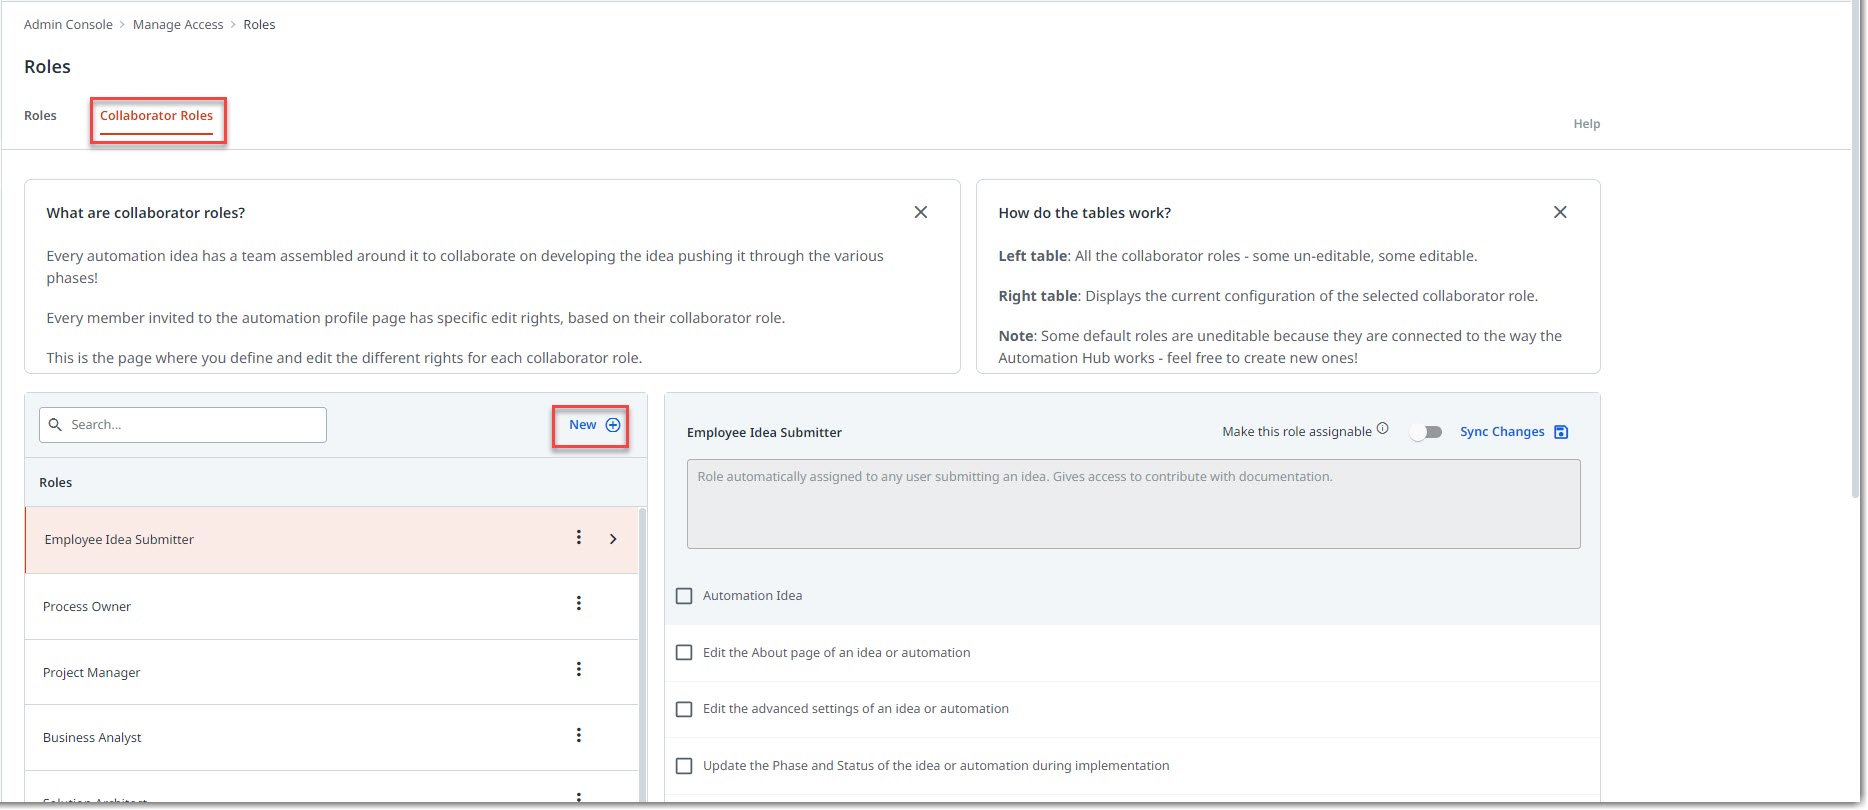Viewport: 1868px width, 810px height.
Task: Toggle 'Make this role assignable' switch
Action: pyautogui.click(x=1426, y=432)
